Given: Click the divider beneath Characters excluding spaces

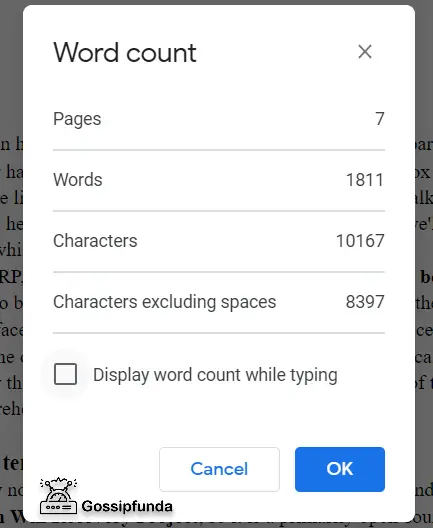Looking at the screenshot, I should tap(219, 333).
